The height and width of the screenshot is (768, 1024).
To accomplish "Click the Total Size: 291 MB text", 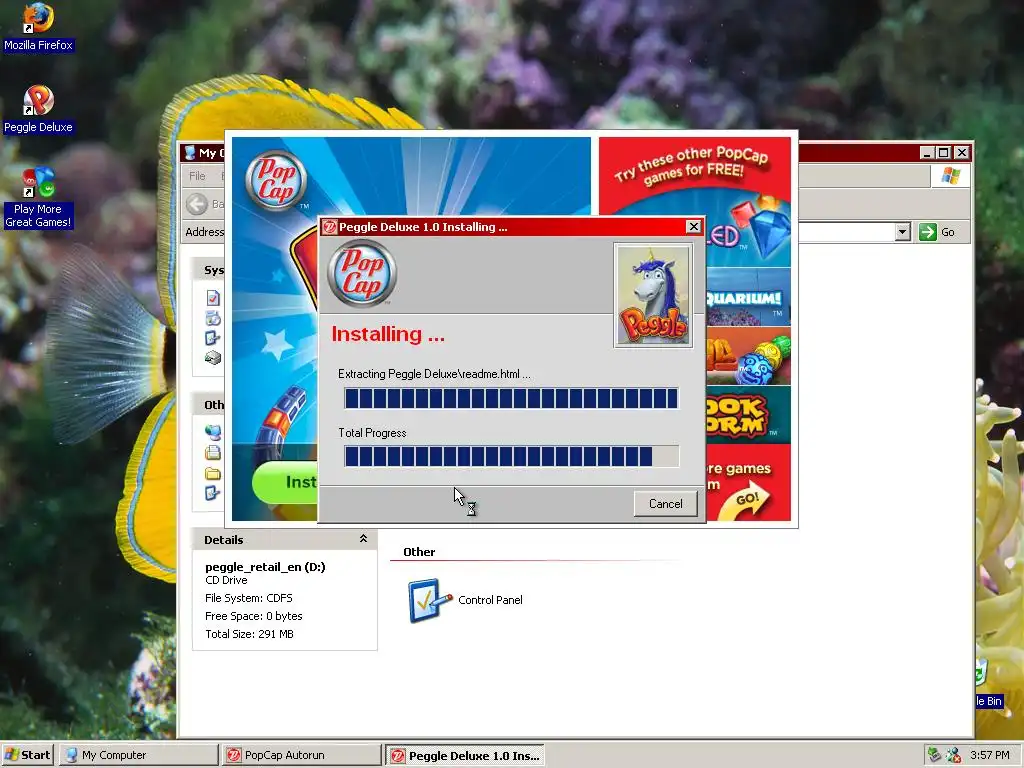I will coord(249,634).
